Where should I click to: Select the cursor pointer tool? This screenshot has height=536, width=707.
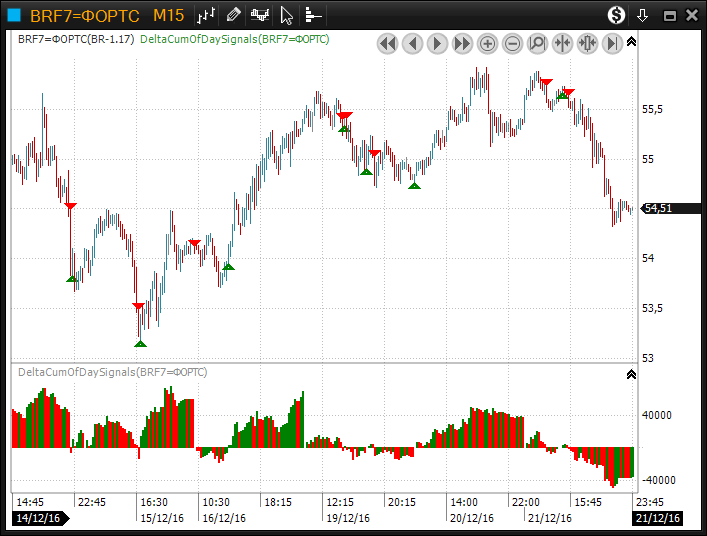[287, 16]
